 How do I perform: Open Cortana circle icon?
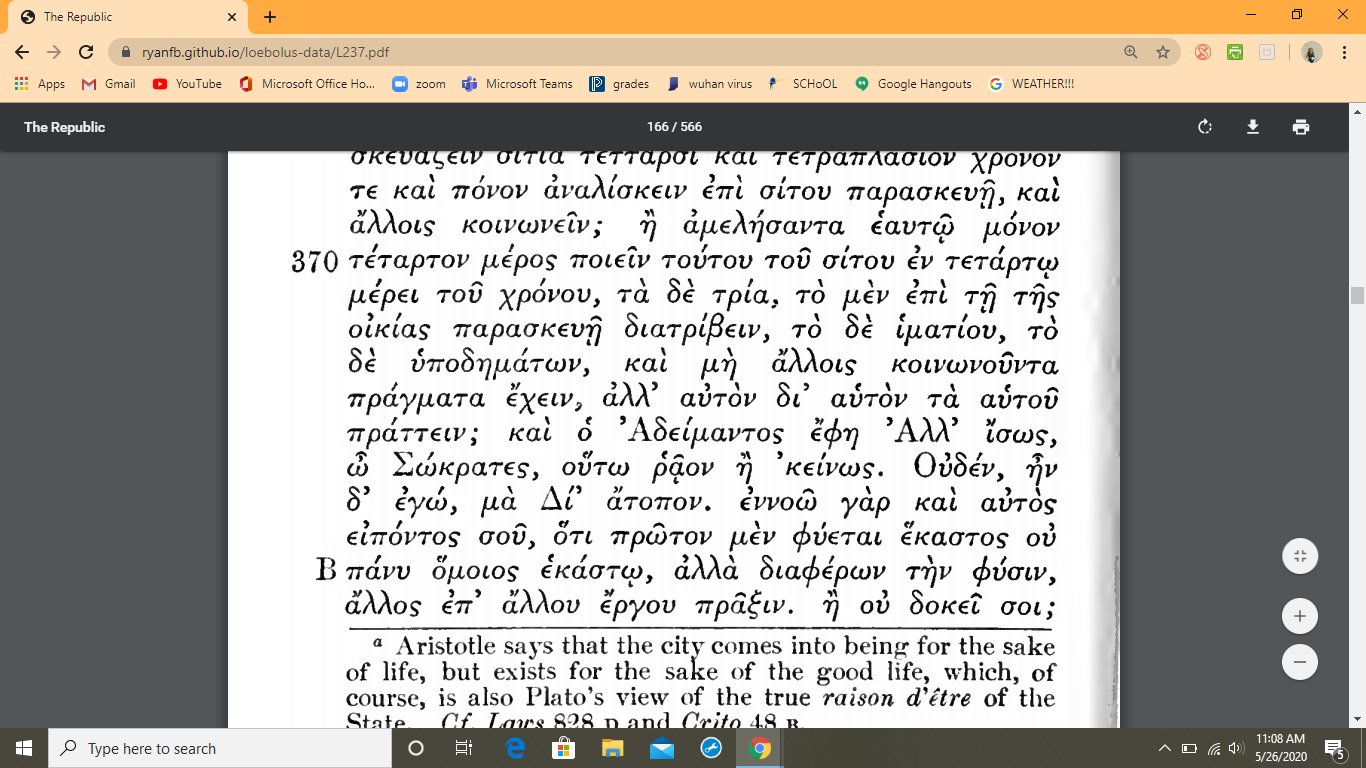coord(417,748)
